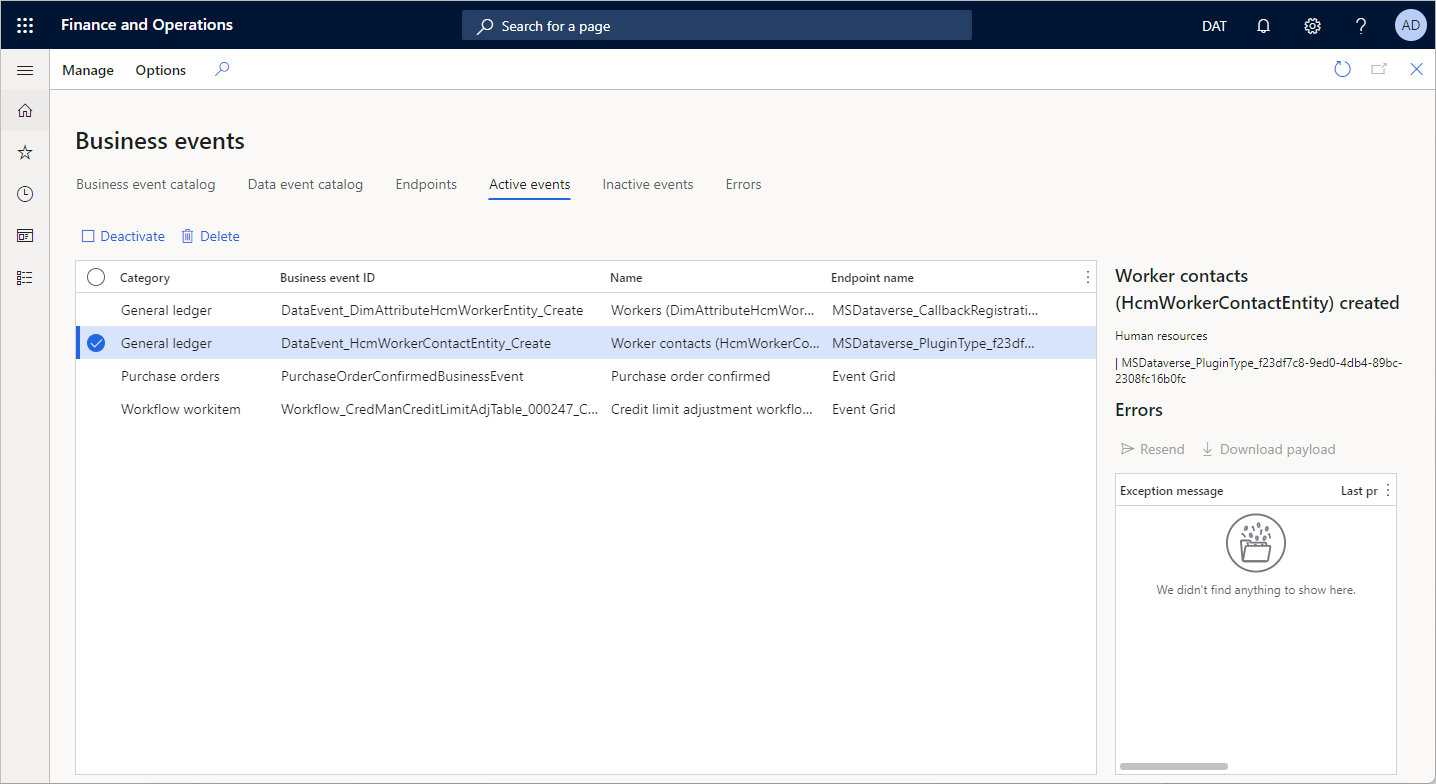Viewport: 1436px width, 784px height.
Task: Expand the navigation pane with the hamburger menu
Action: pyautogui.click(x=25, y=69)
